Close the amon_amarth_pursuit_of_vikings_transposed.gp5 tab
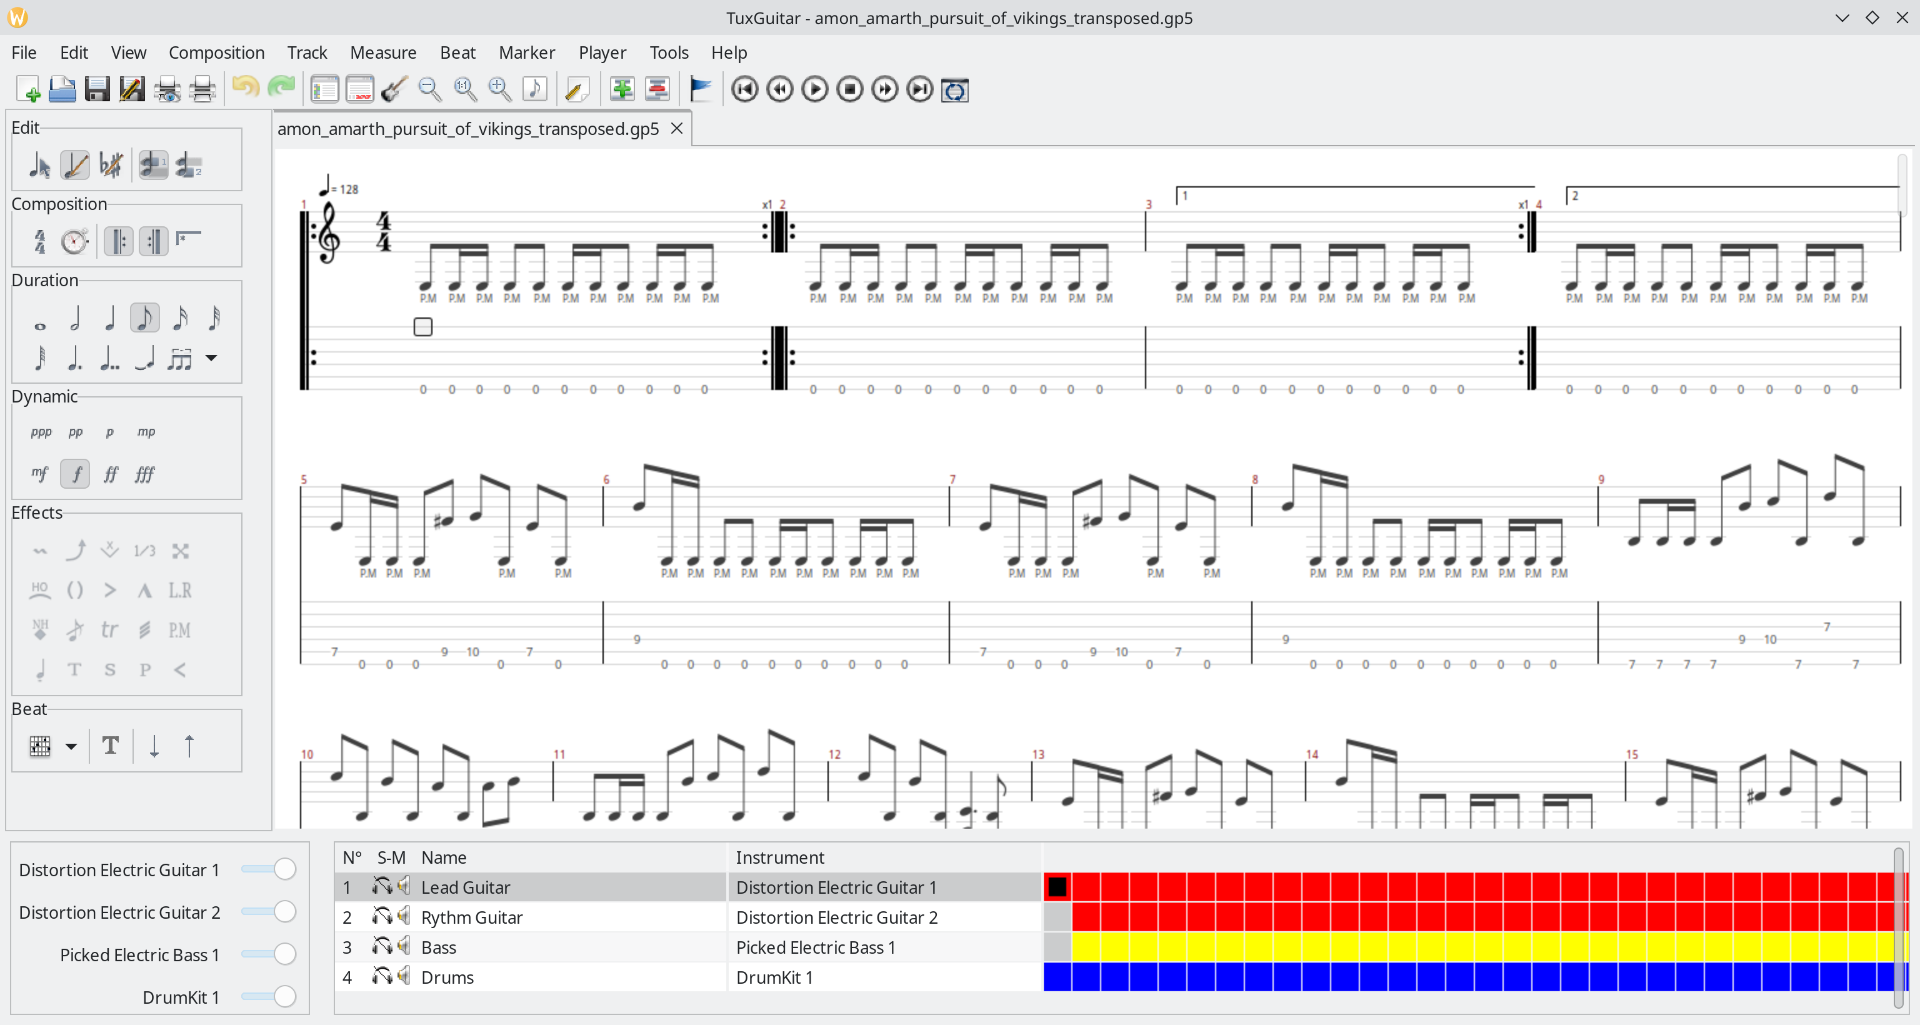This screenshot has width=1920, height=1025. (677, 129)
